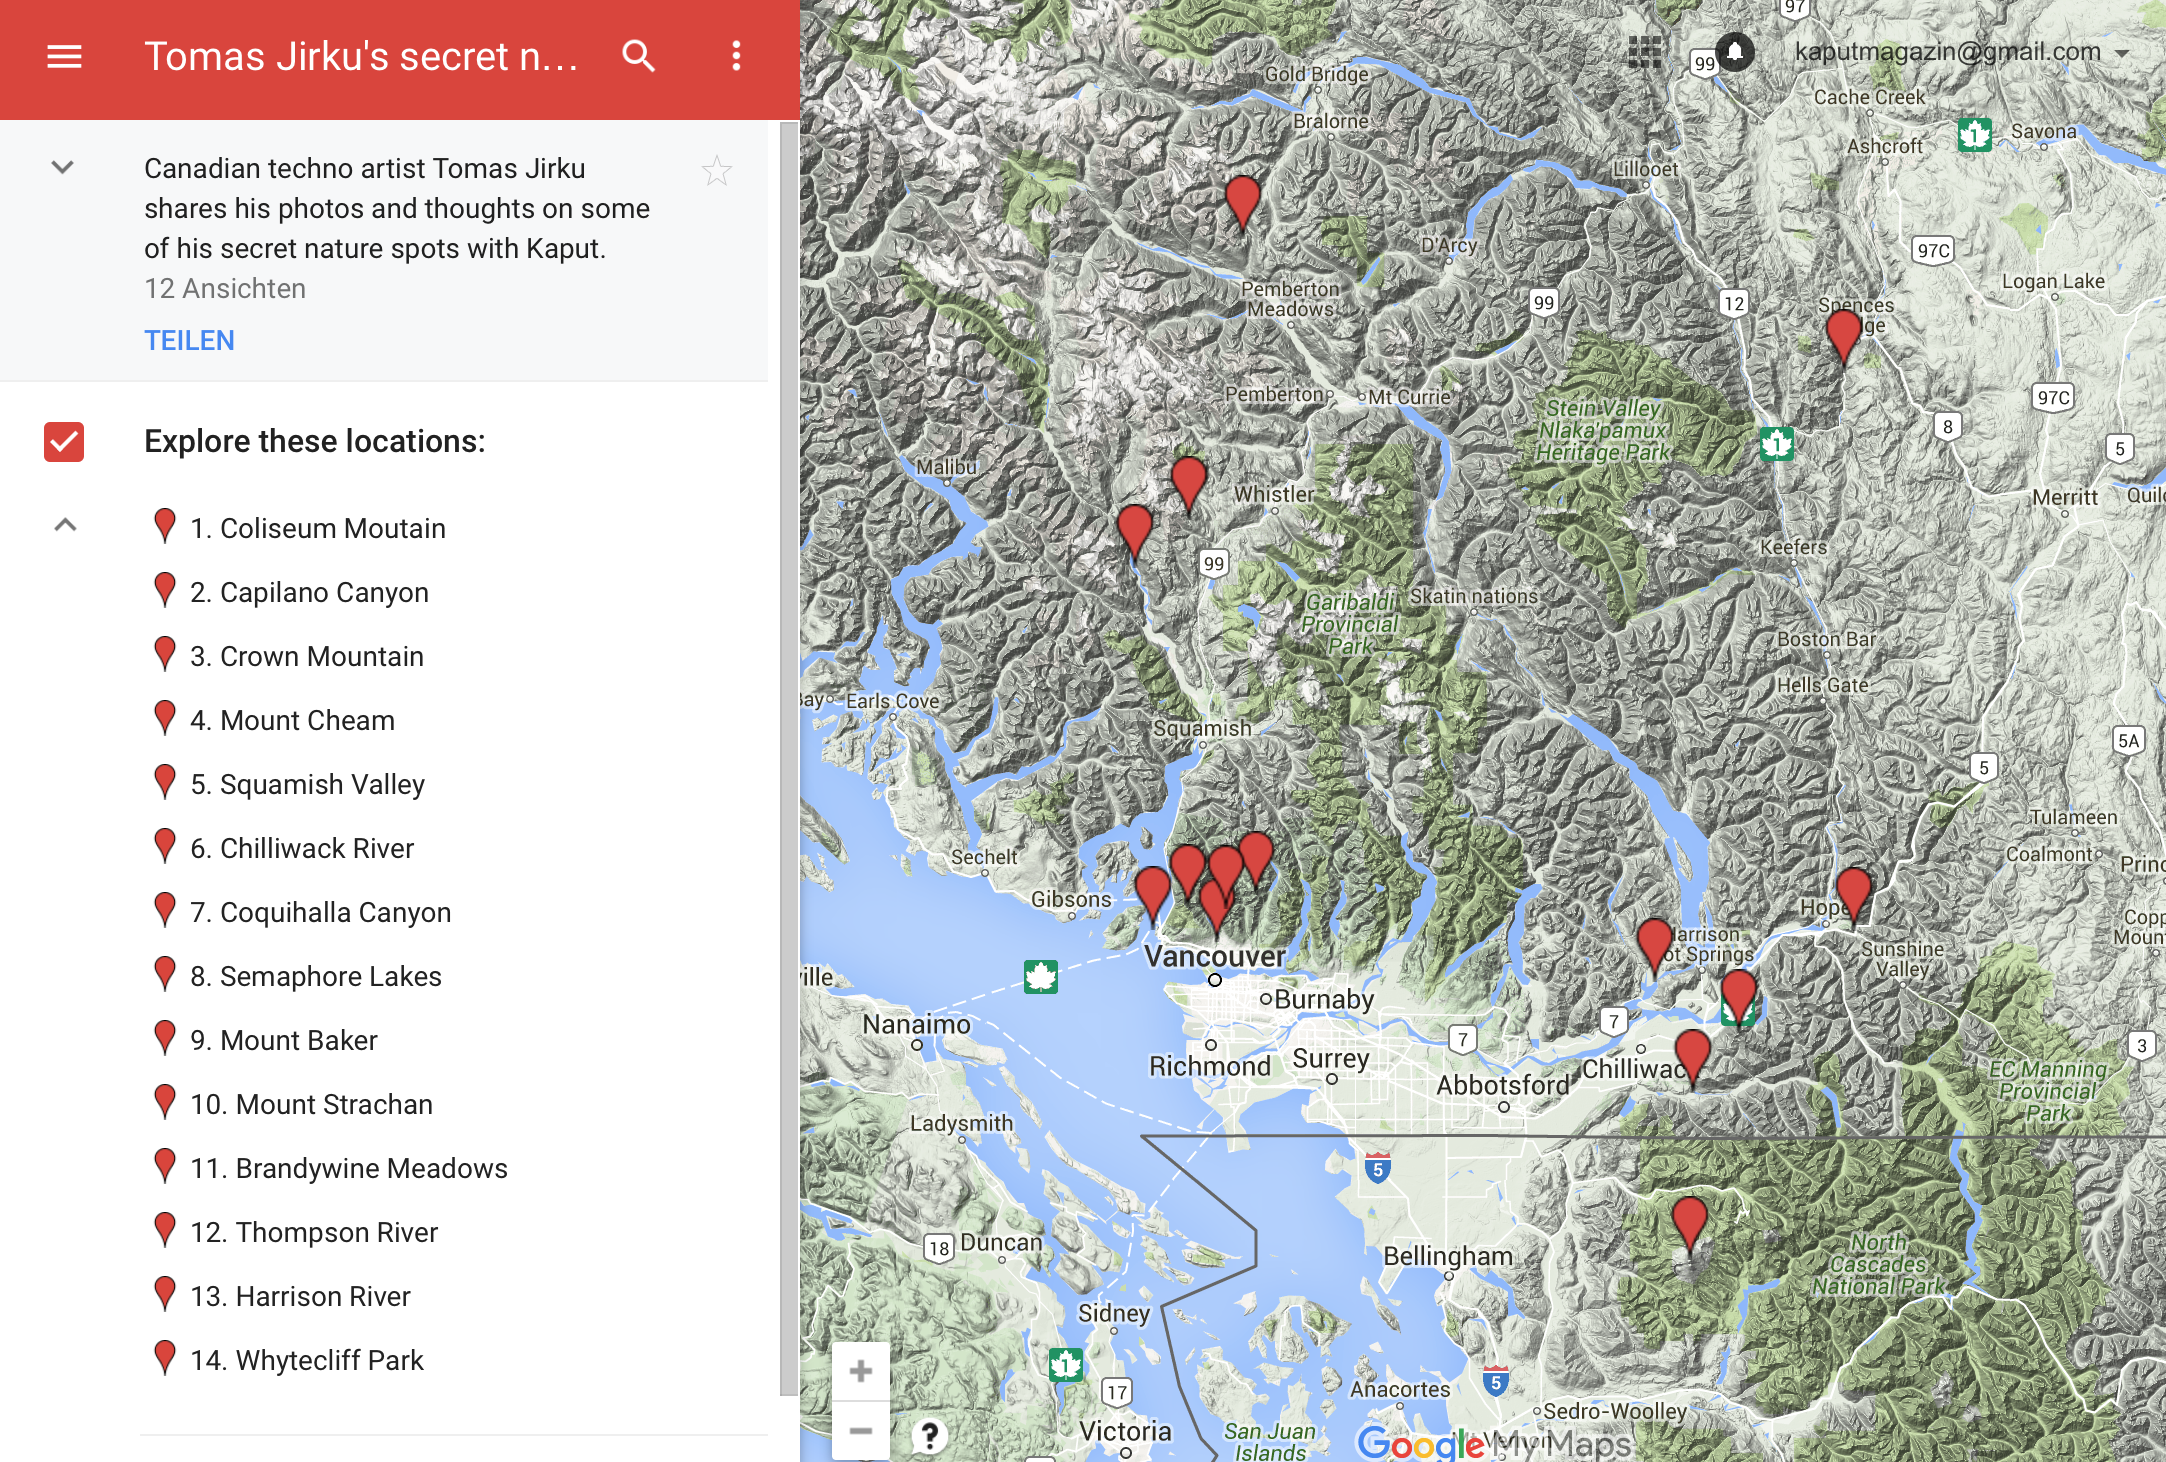Collapse the locations list arrow
Viewport: 2166px width, 1462px height.
coord(65,525)
